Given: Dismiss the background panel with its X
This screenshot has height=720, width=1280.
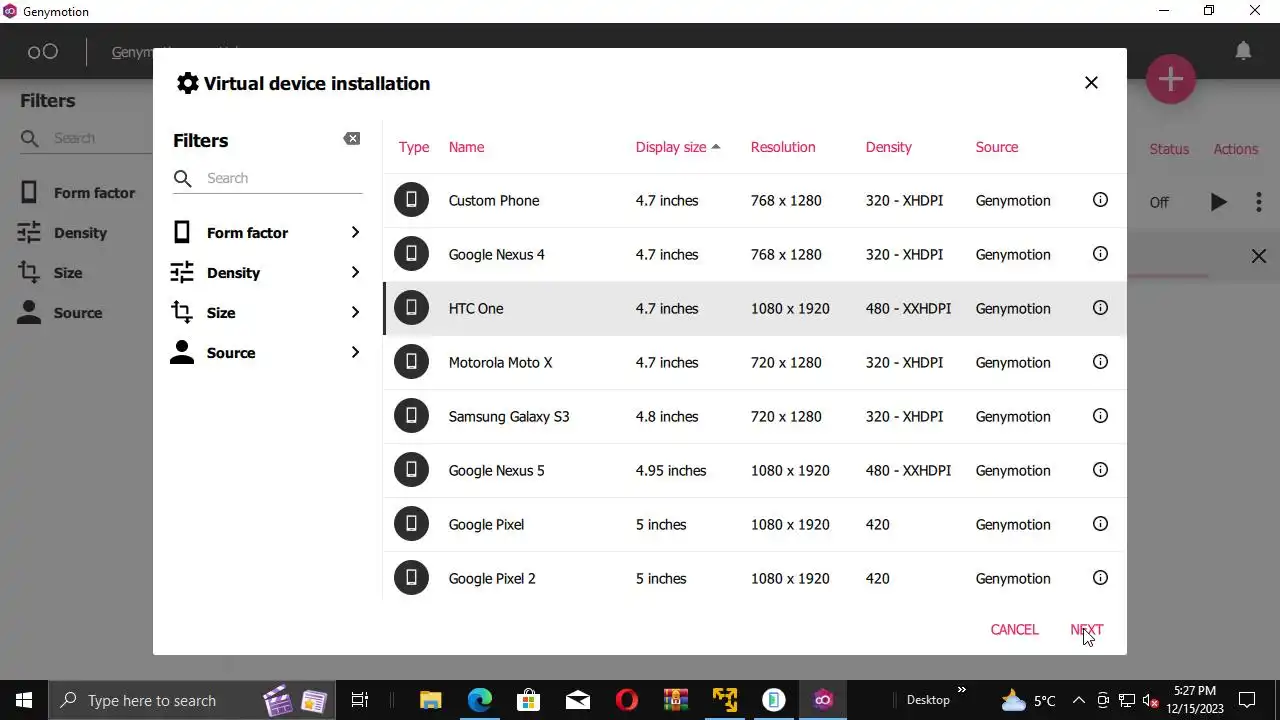Looking at the screenshot, I should tap(1259, 257).
